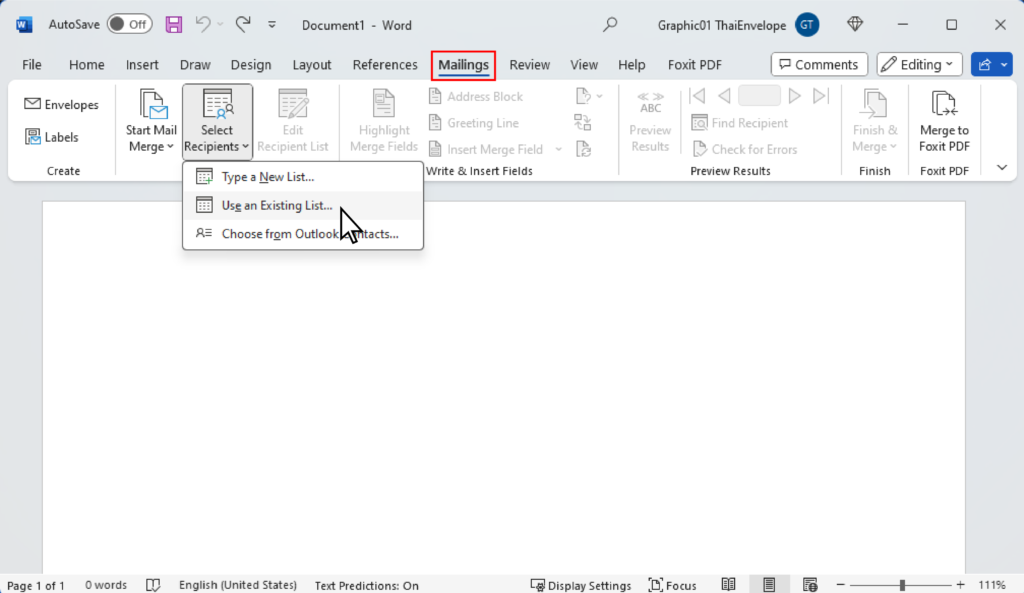
Task: Click the zoom slider handle
Action: tap(902, 585)
